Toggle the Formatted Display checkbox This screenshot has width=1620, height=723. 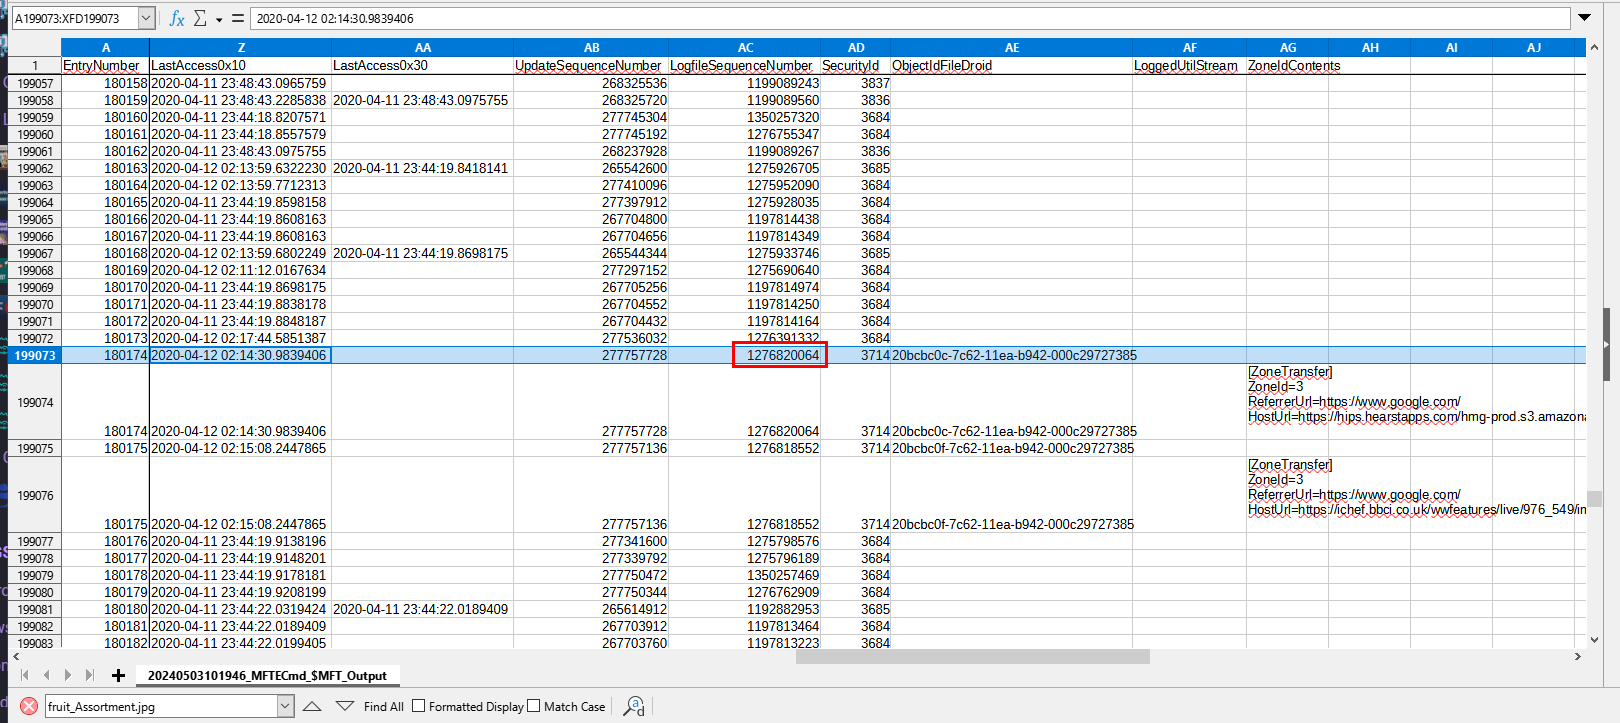click(419, 706)
